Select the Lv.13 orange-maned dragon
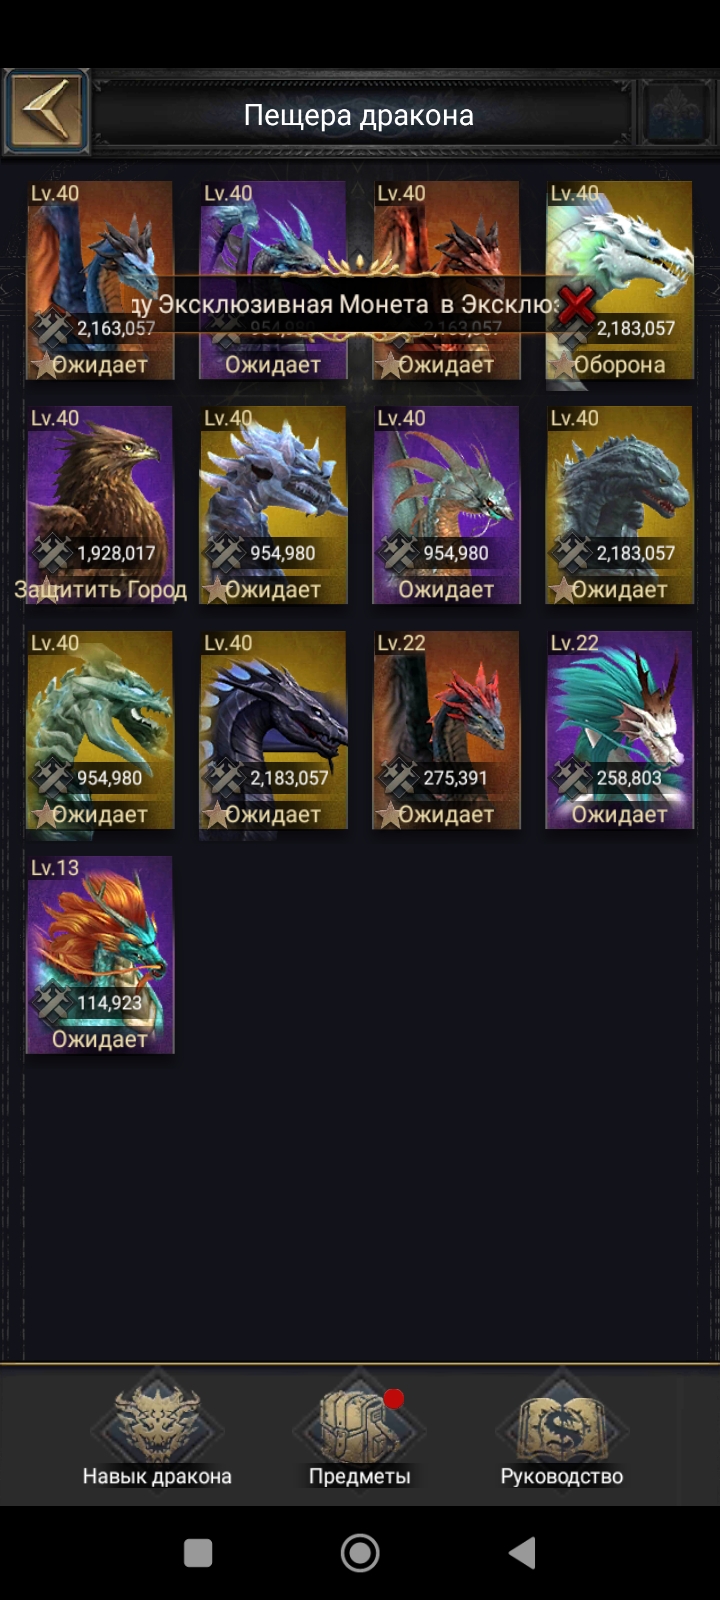Image resolution: width=720 pixels, height=1600 pixels. [x=100, y=955]
